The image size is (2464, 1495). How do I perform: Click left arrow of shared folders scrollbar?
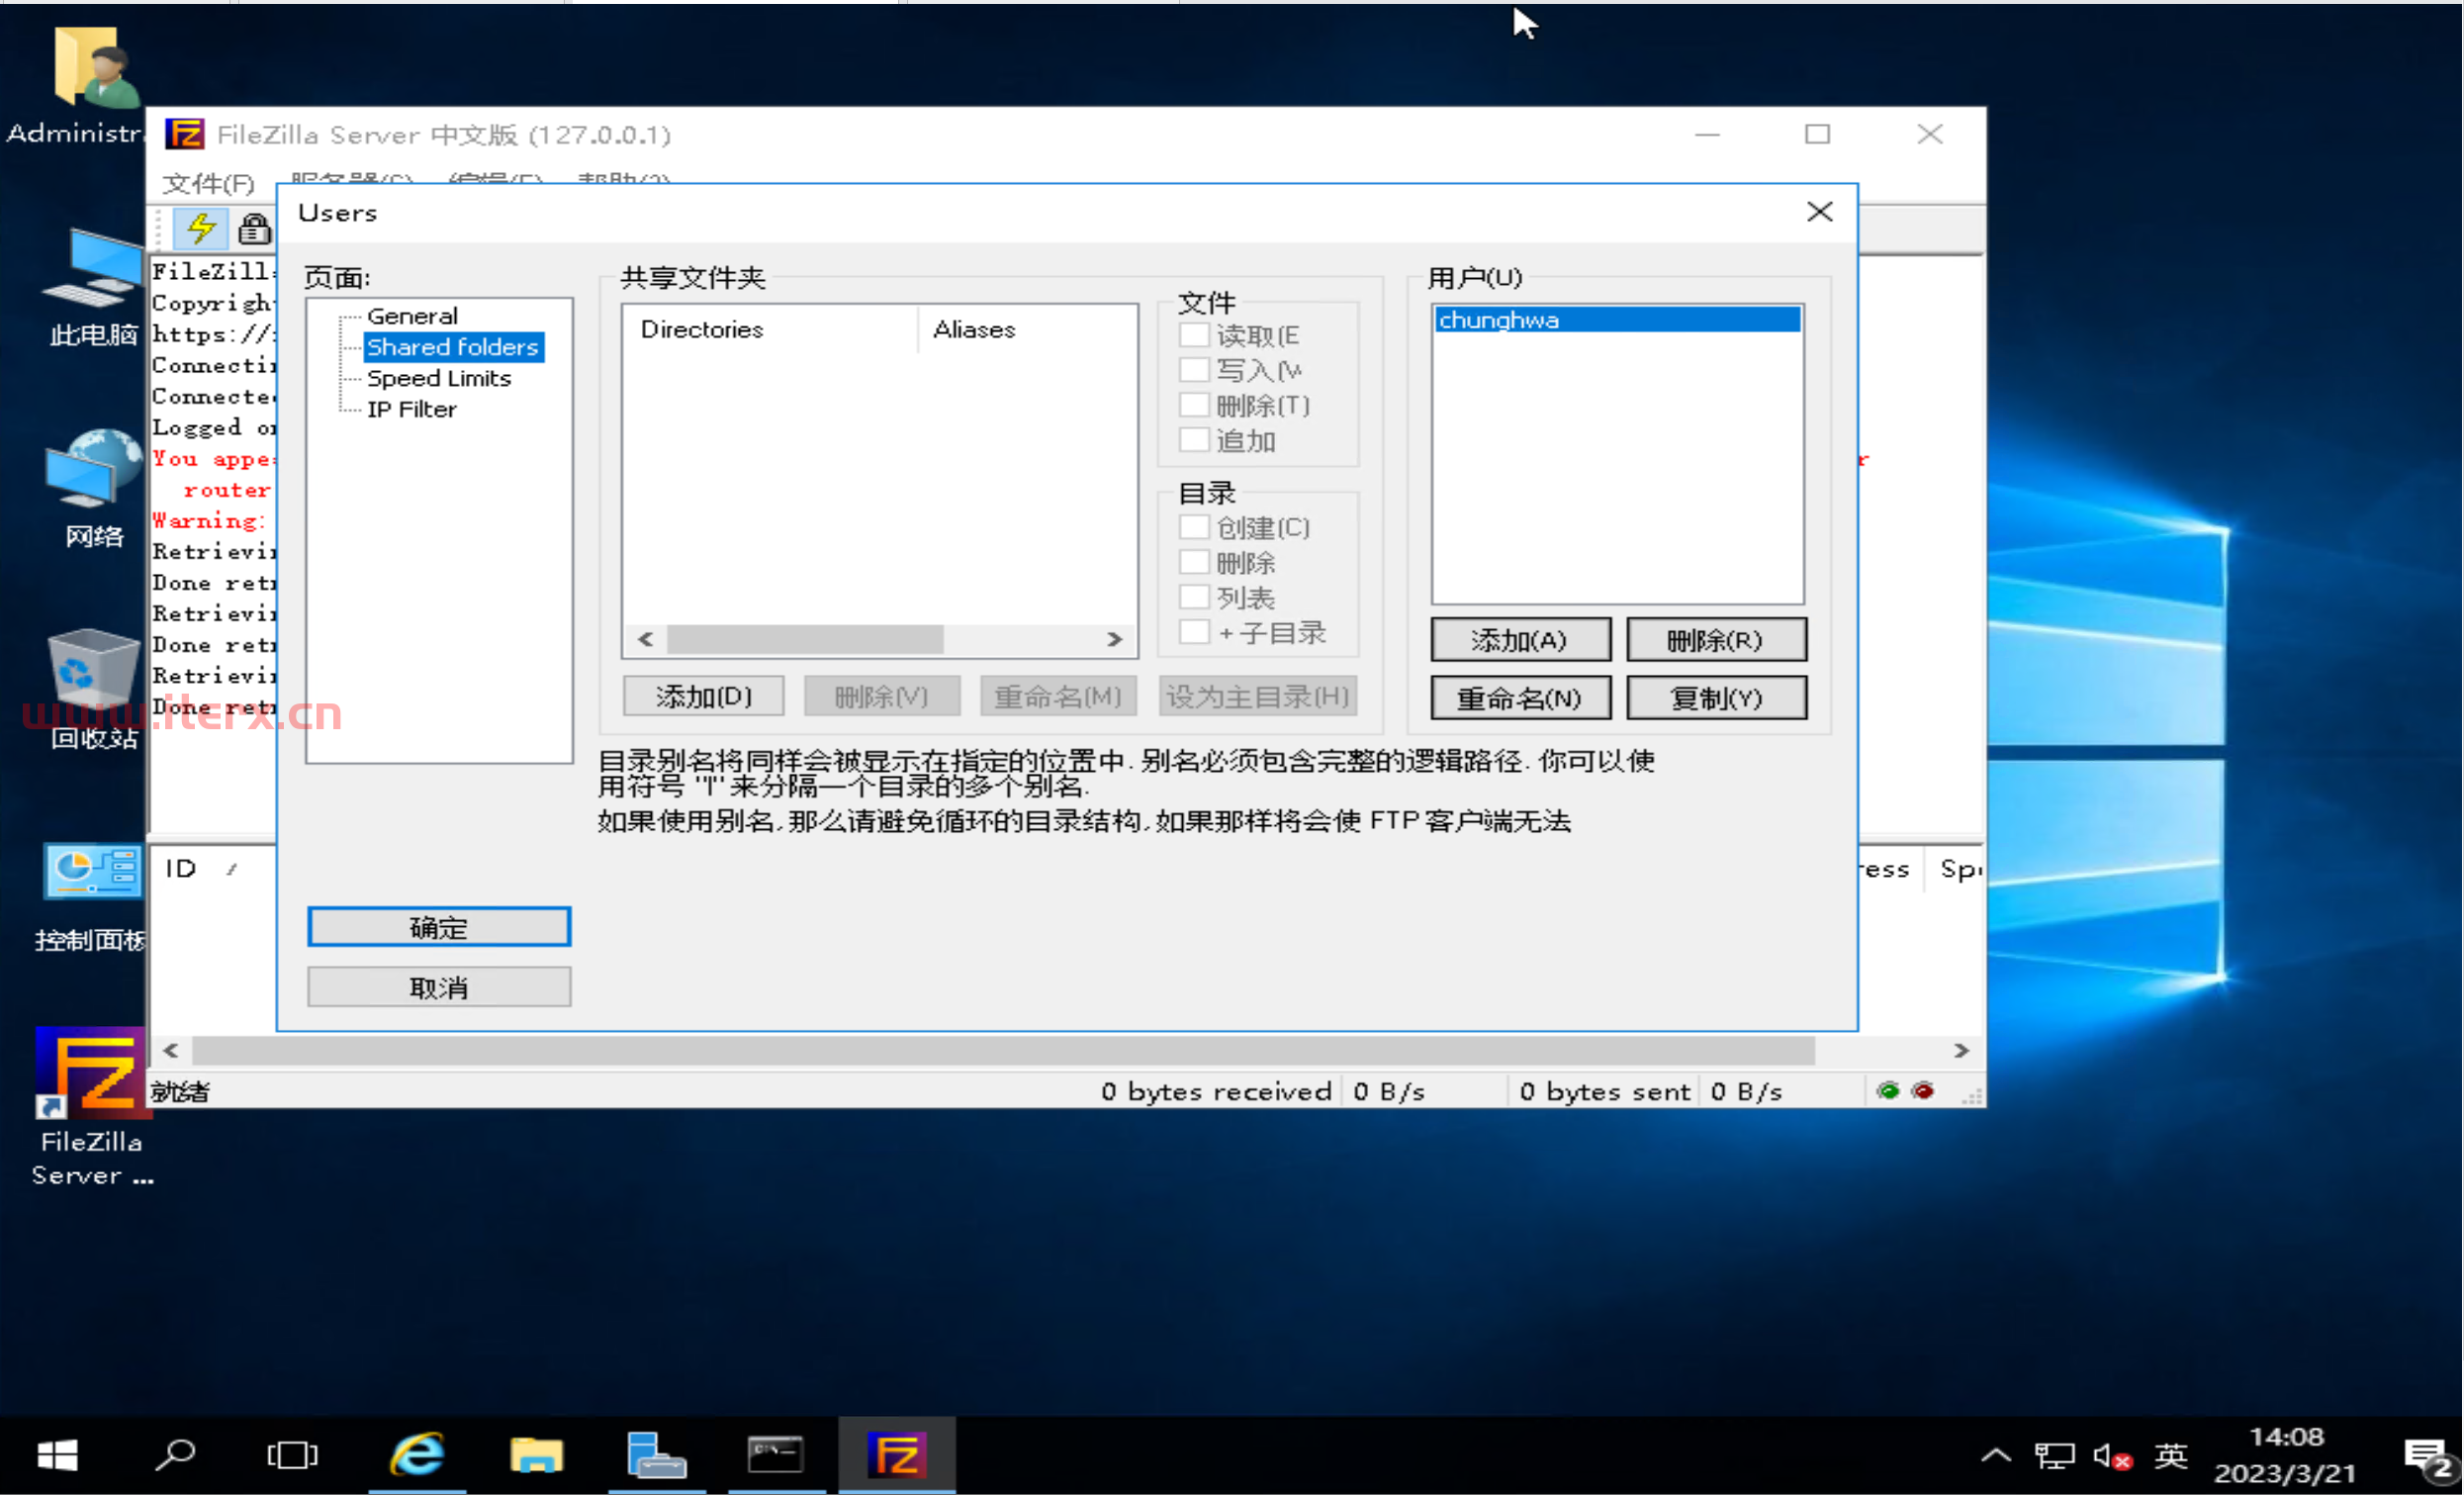point(645,639)
